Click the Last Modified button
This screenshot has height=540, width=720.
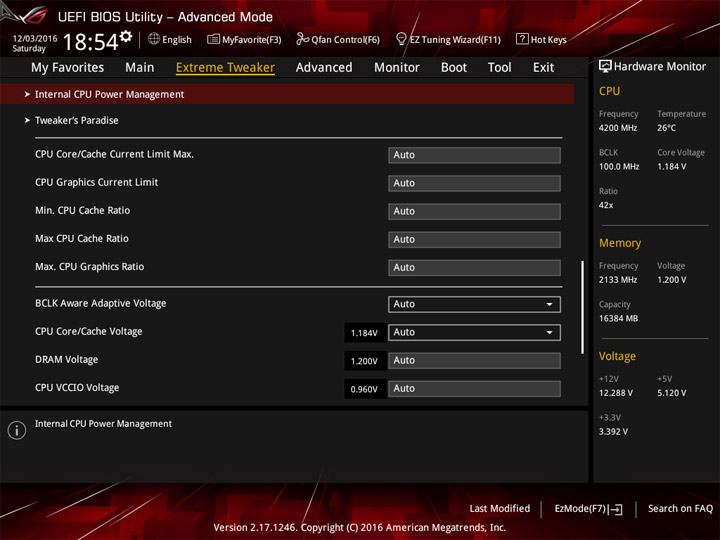pyautogui.click(x=500, y=508)
